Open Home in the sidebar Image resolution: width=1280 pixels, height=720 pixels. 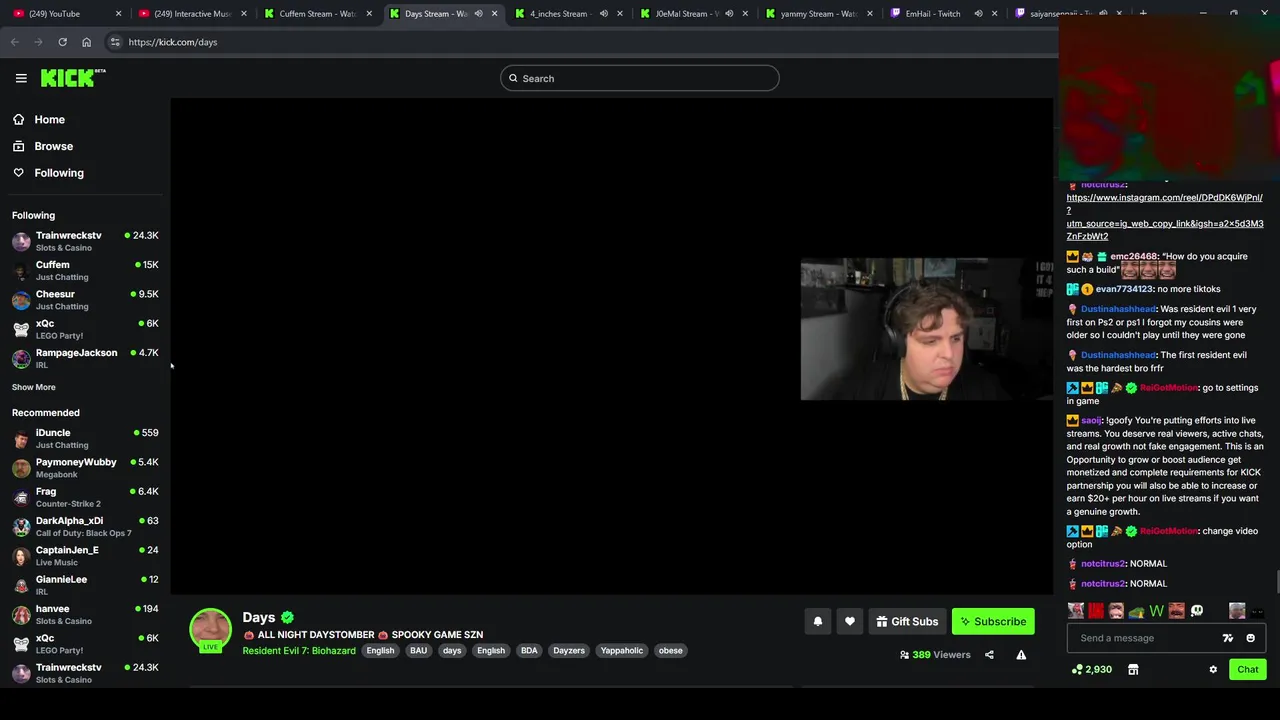[x=49, y=119]
